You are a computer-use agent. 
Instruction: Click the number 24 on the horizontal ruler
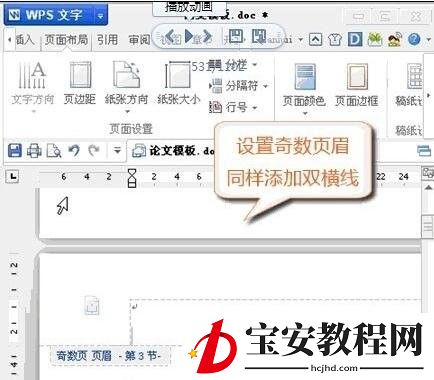404,176
